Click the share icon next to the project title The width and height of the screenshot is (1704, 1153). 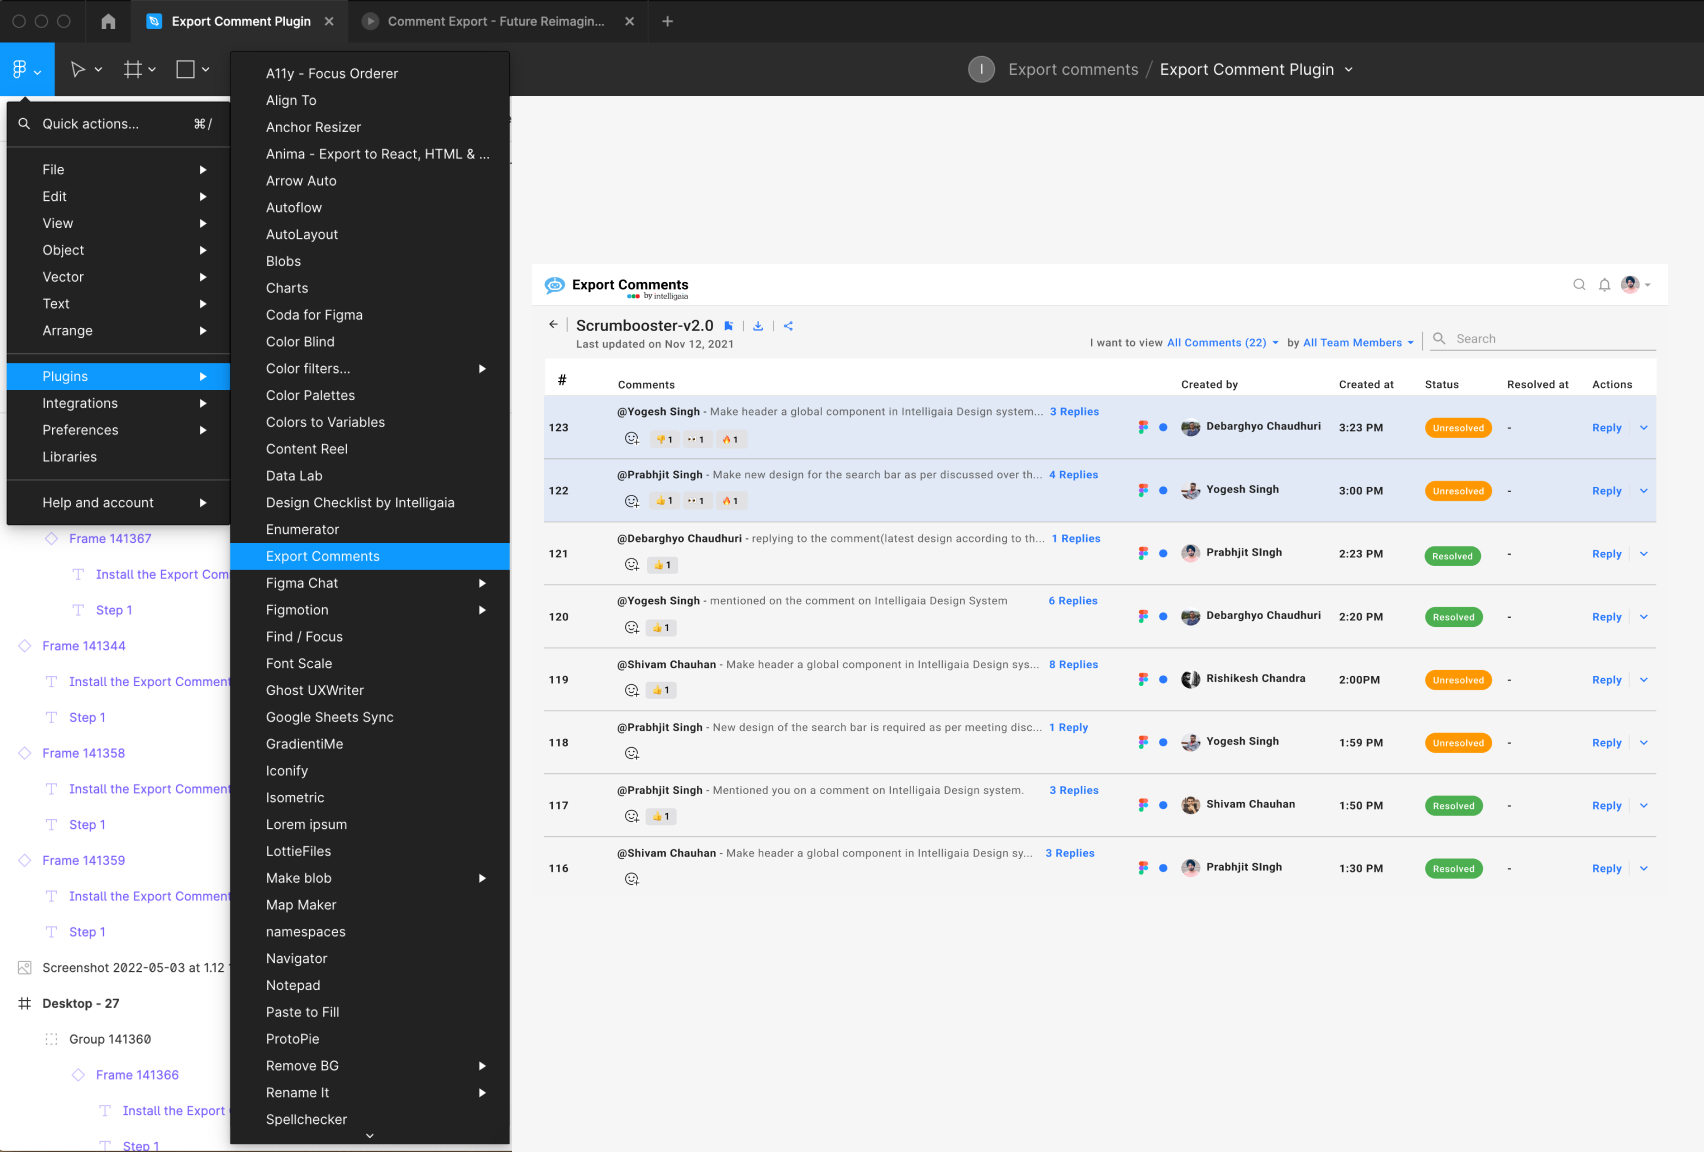[788, 325]
